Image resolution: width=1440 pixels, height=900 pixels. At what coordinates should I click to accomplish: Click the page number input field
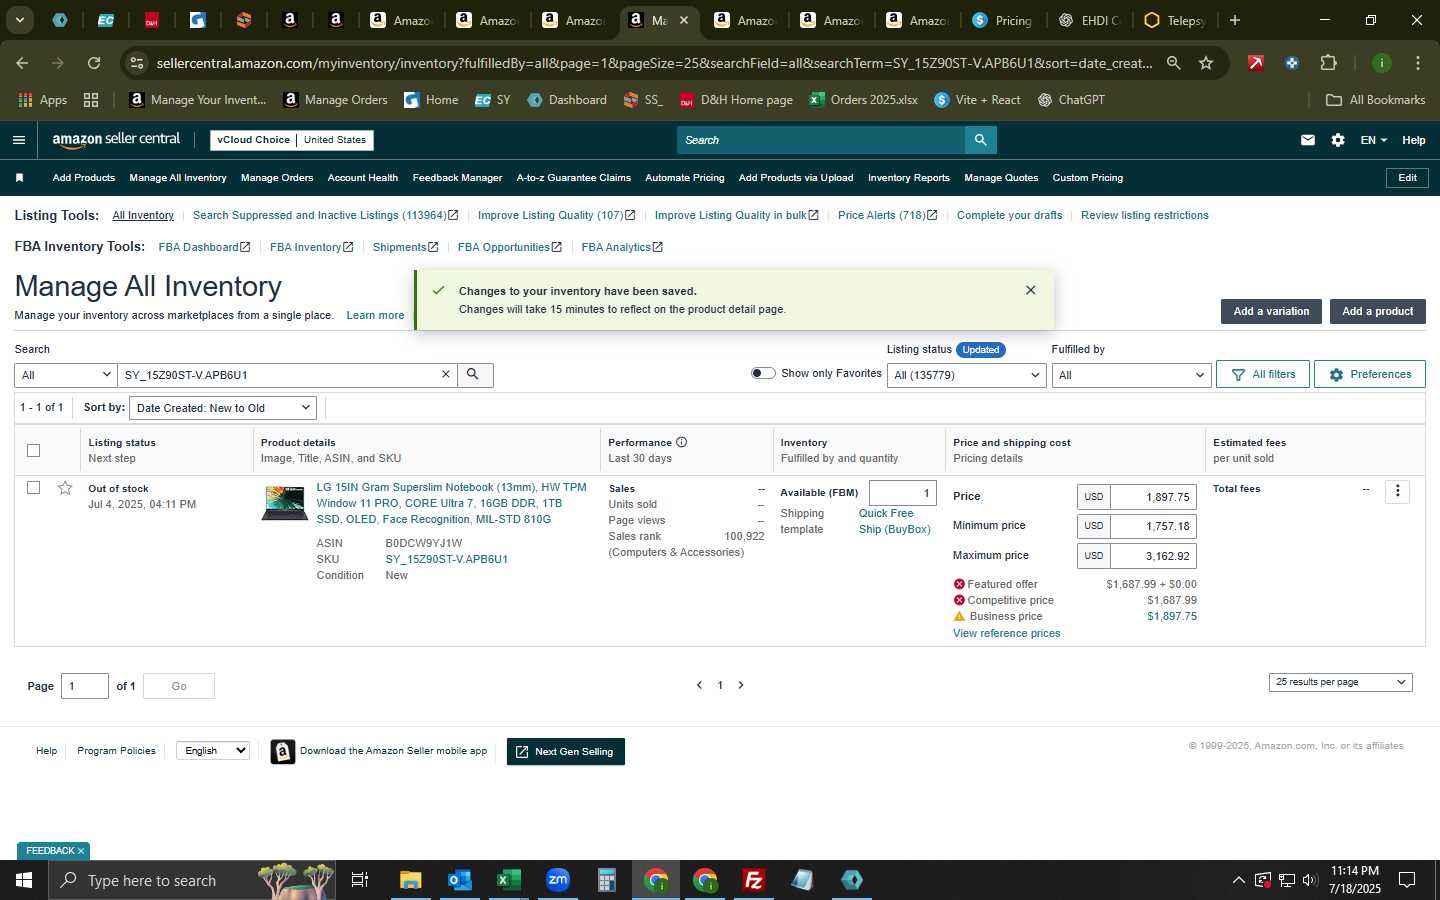click(85, 686)
